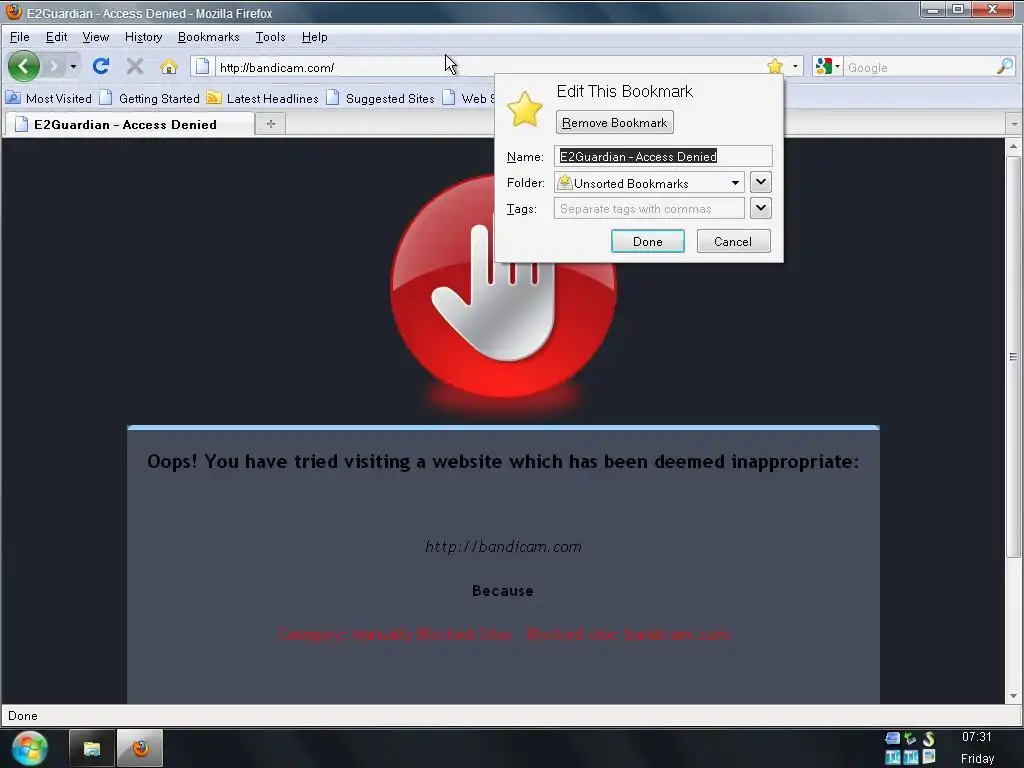Click the scrollbar up arrow

pyautogui.click(x=1013, y=147)
